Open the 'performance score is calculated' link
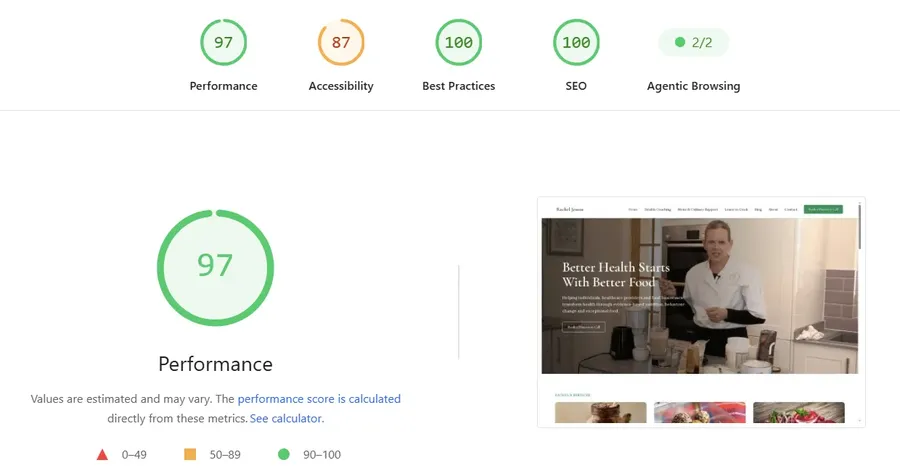Image resolution: width=900 pixels, height=468 pixels. point(319,399)
